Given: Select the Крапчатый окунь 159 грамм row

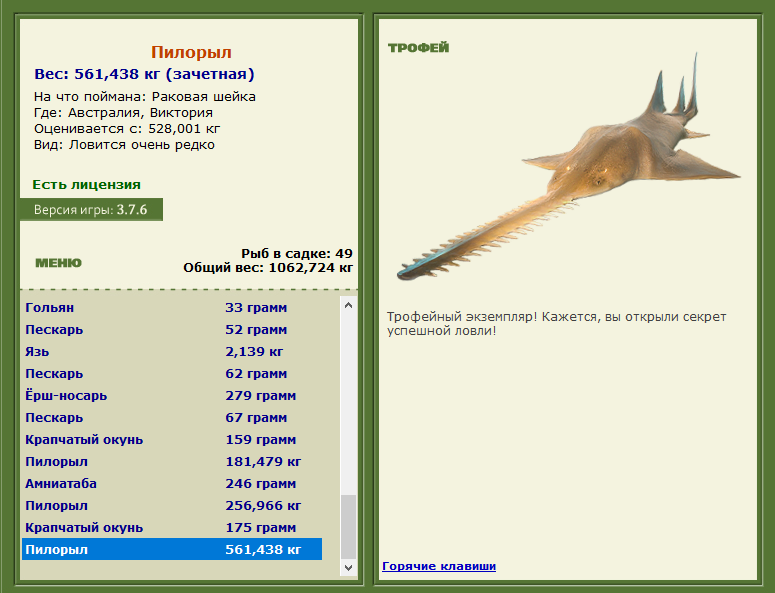Looking at the screenshot, I should [x=172, y=440].
